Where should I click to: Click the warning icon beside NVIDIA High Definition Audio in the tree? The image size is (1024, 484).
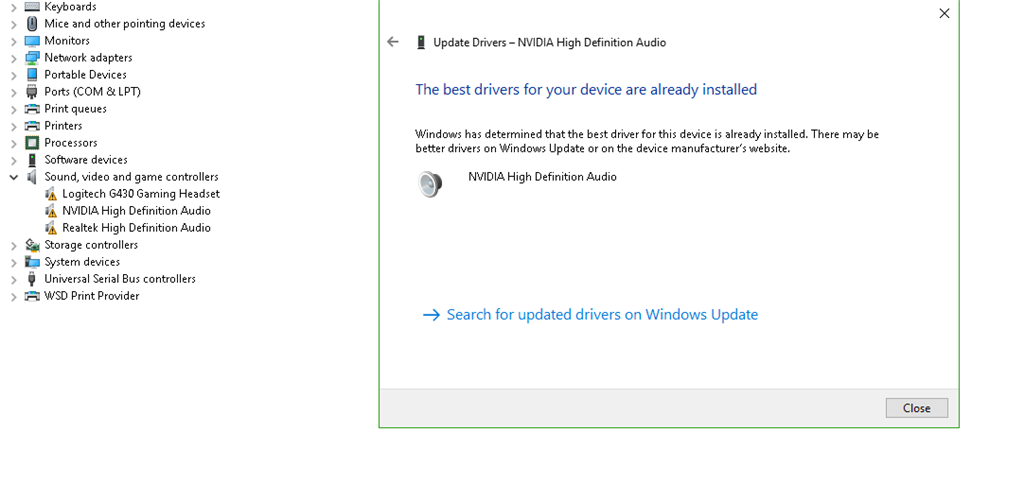coord(50,211)
